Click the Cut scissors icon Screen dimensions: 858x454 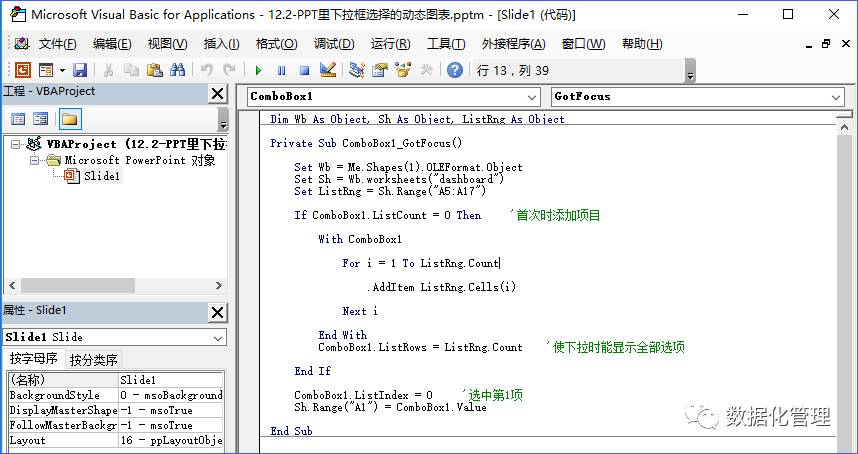point(108,70)
